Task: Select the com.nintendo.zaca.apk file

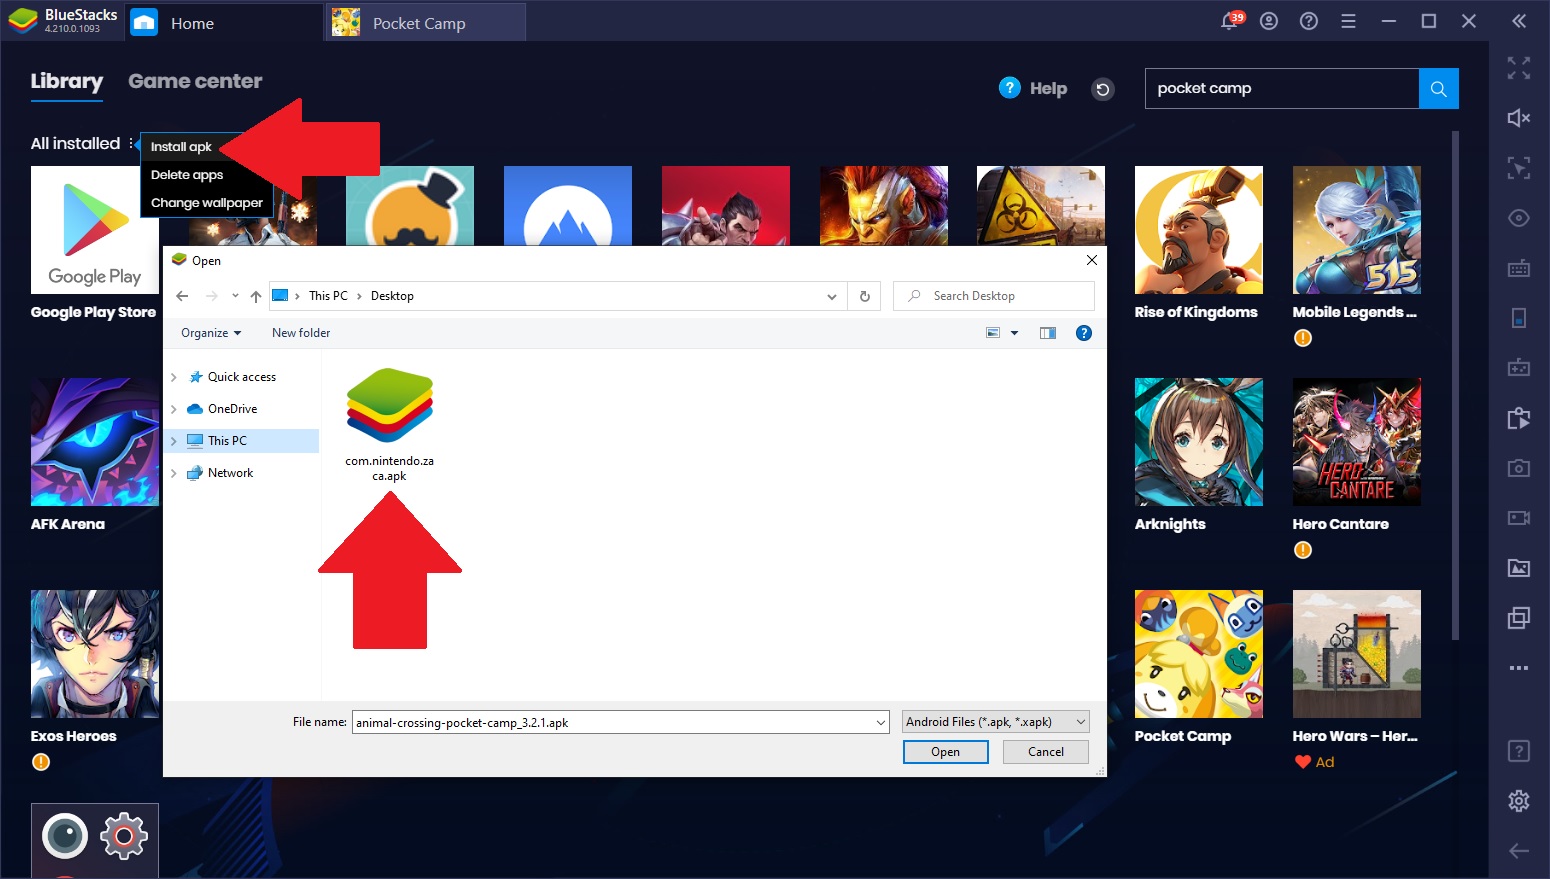Action: tap(390, 425)
